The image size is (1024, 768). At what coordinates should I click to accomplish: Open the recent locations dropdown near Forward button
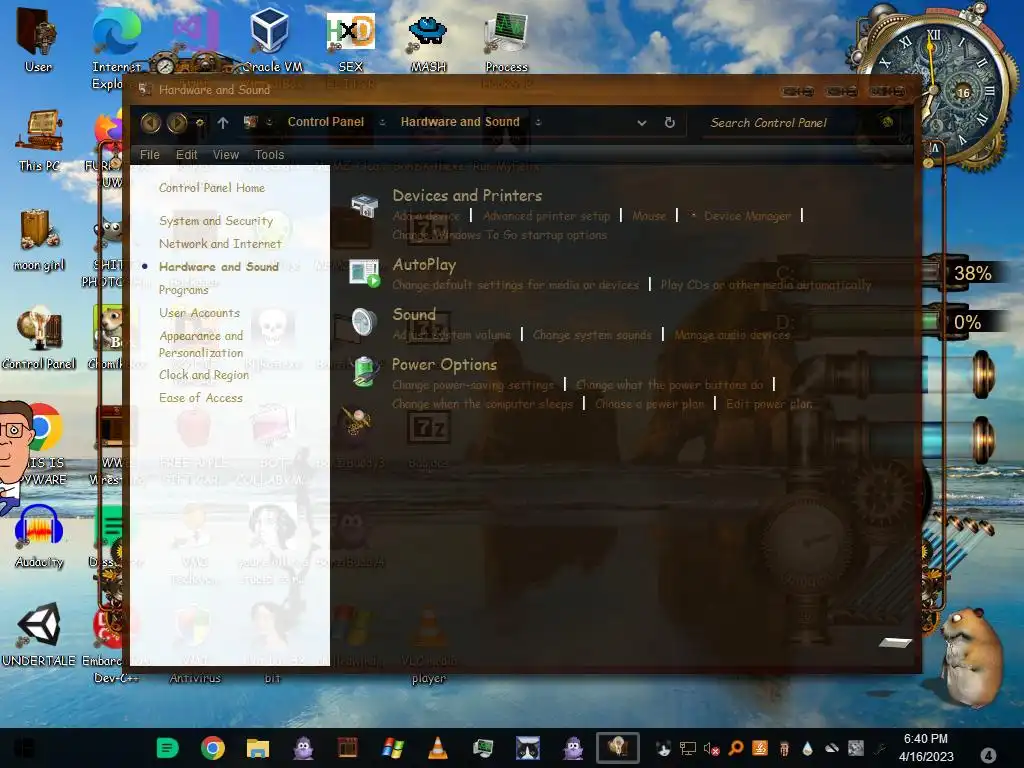coord(200,123)
